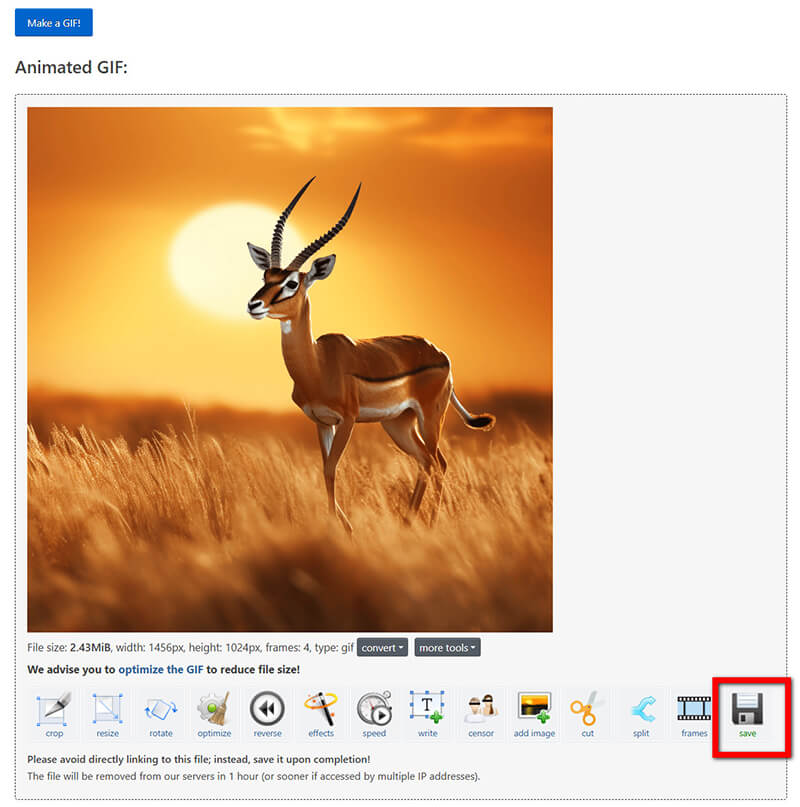Select the rotate tool
800x807 pixels.
(161, 715)
